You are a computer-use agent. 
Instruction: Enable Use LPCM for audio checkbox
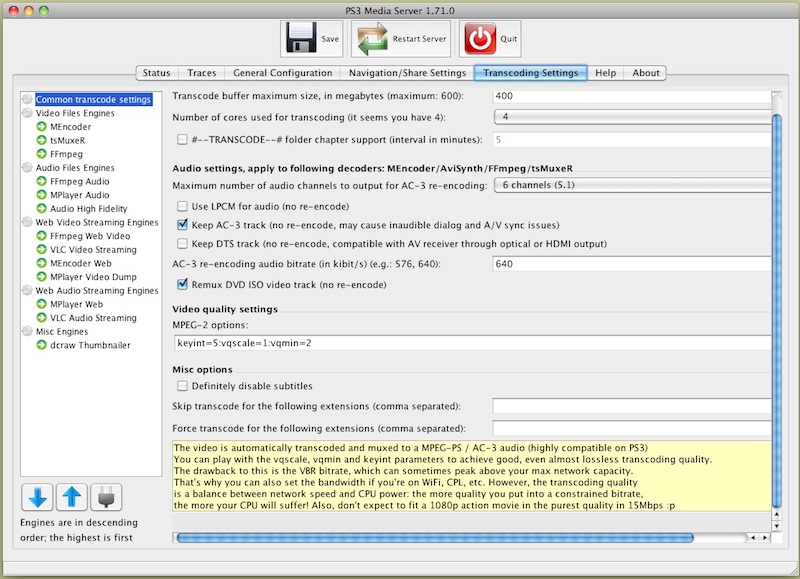182,206
